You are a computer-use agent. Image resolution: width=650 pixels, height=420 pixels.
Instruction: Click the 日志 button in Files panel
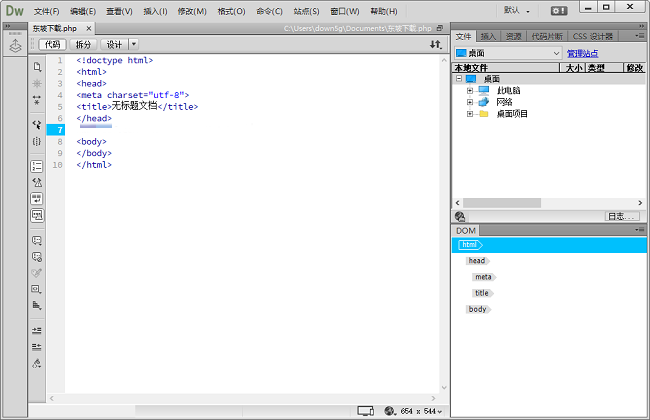click(x=621, y=216)
